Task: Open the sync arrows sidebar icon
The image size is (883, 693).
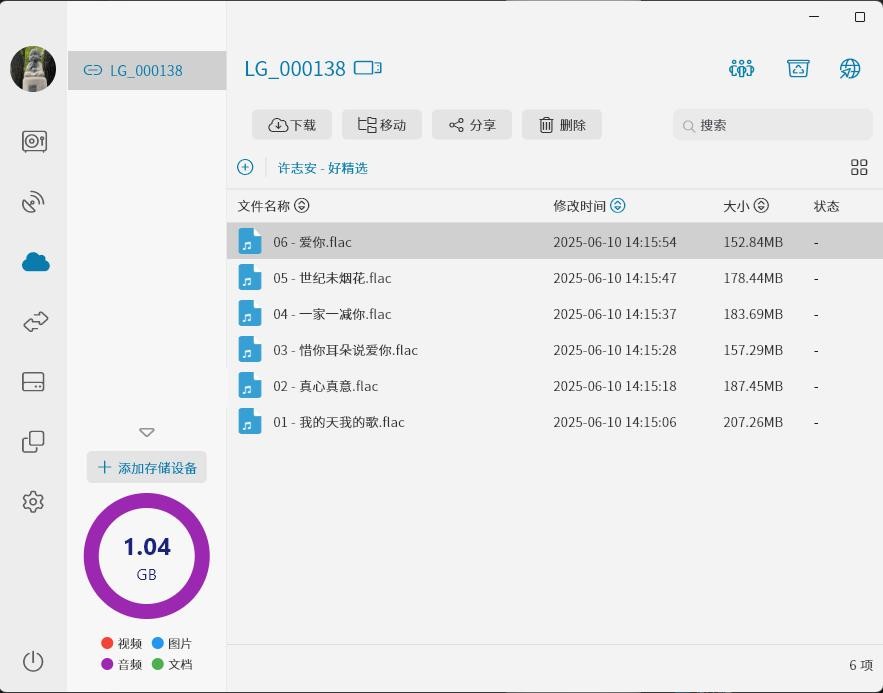Action: (35, 322)
